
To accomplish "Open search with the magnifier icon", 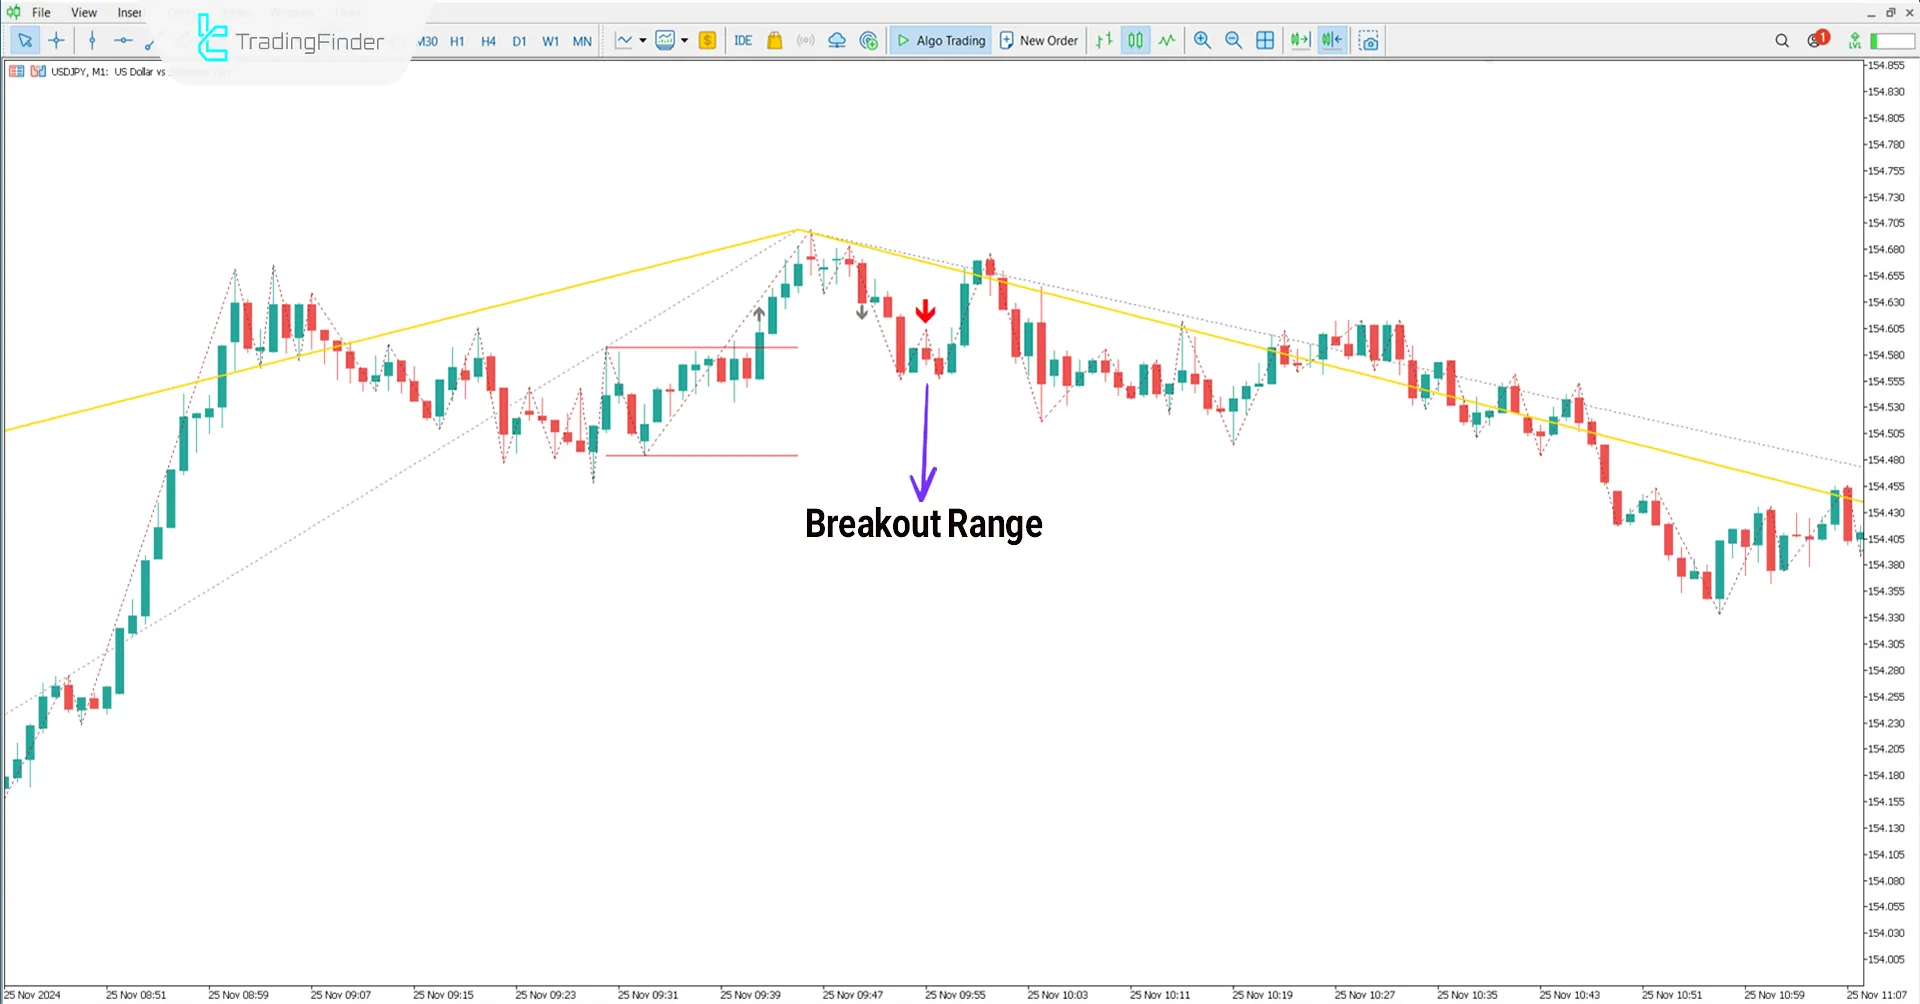I will (x=1783, y=40).
